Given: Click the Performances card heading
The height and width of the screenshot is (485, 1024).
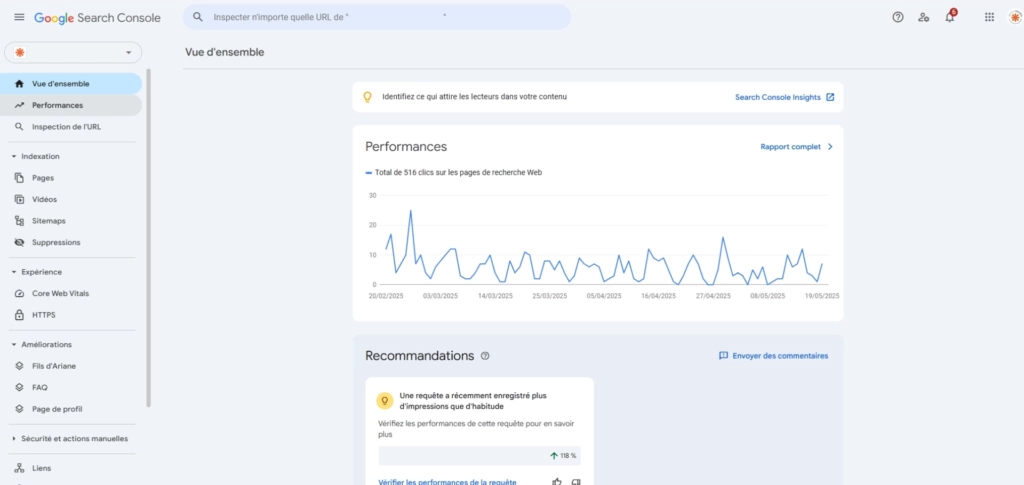Looking at the screenshot, I should pos(406,146).
